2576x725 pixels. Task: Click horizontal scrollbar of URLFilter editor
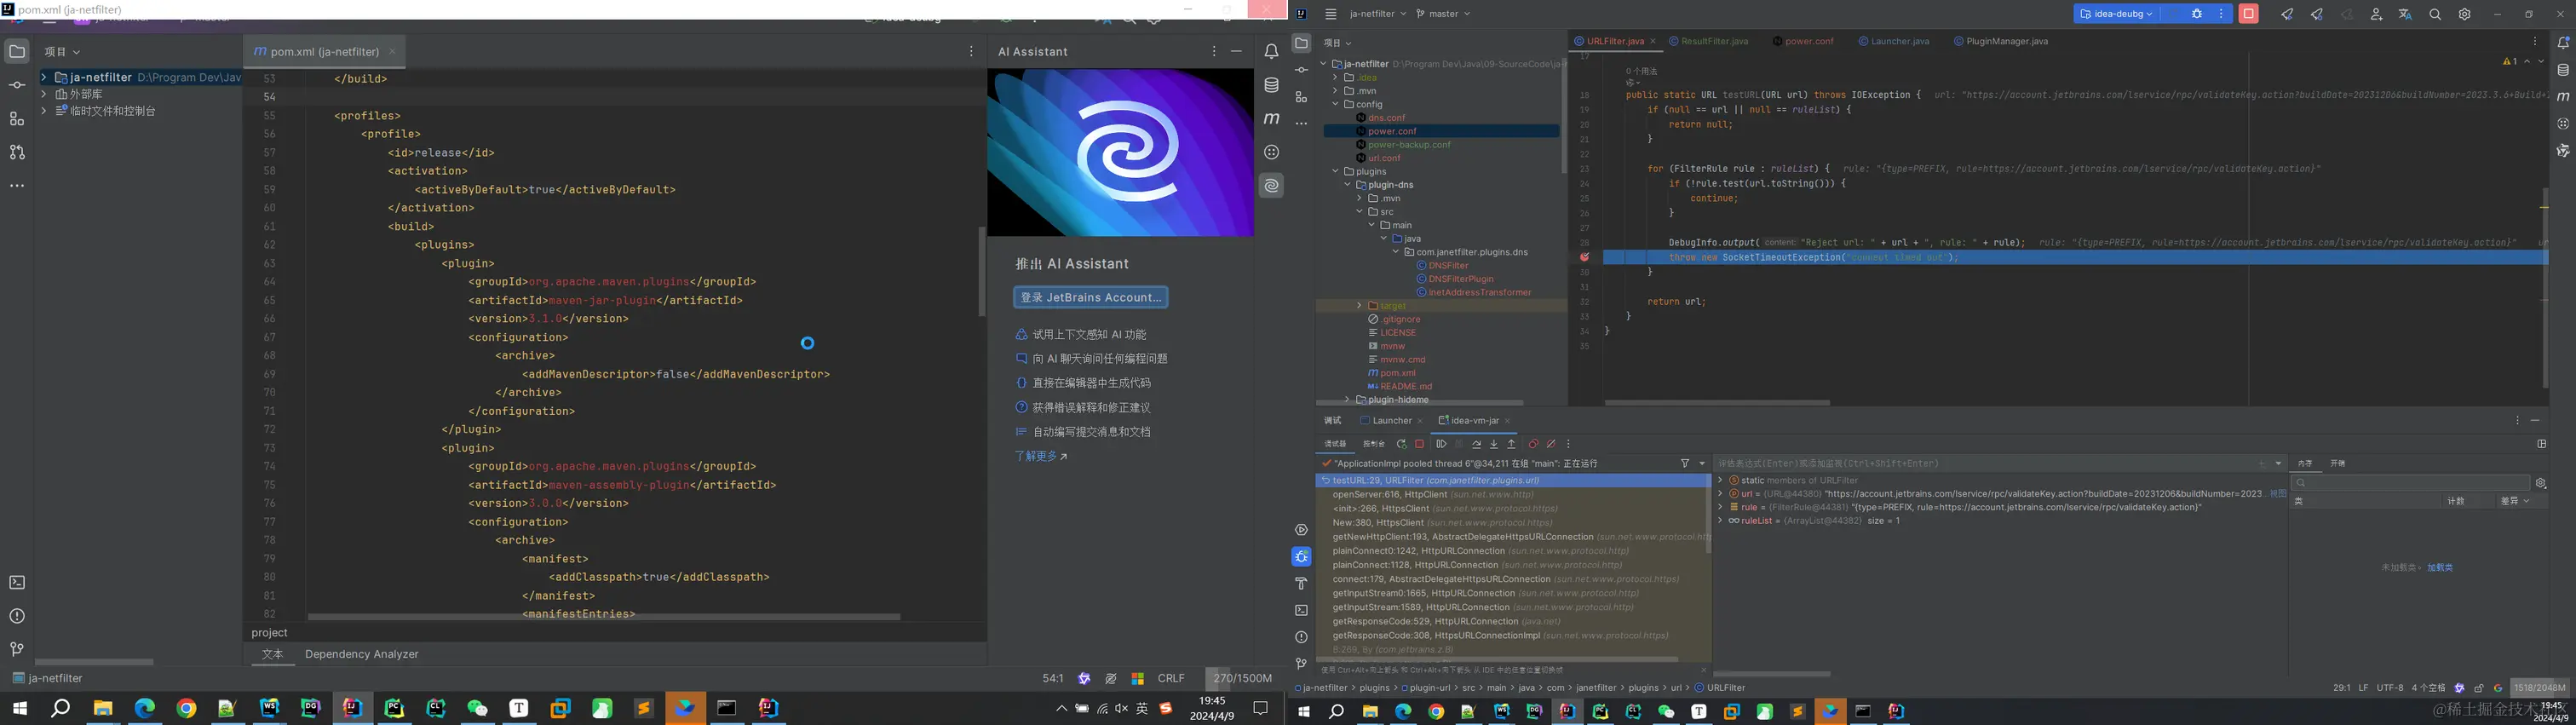(x=1717, y=403)
